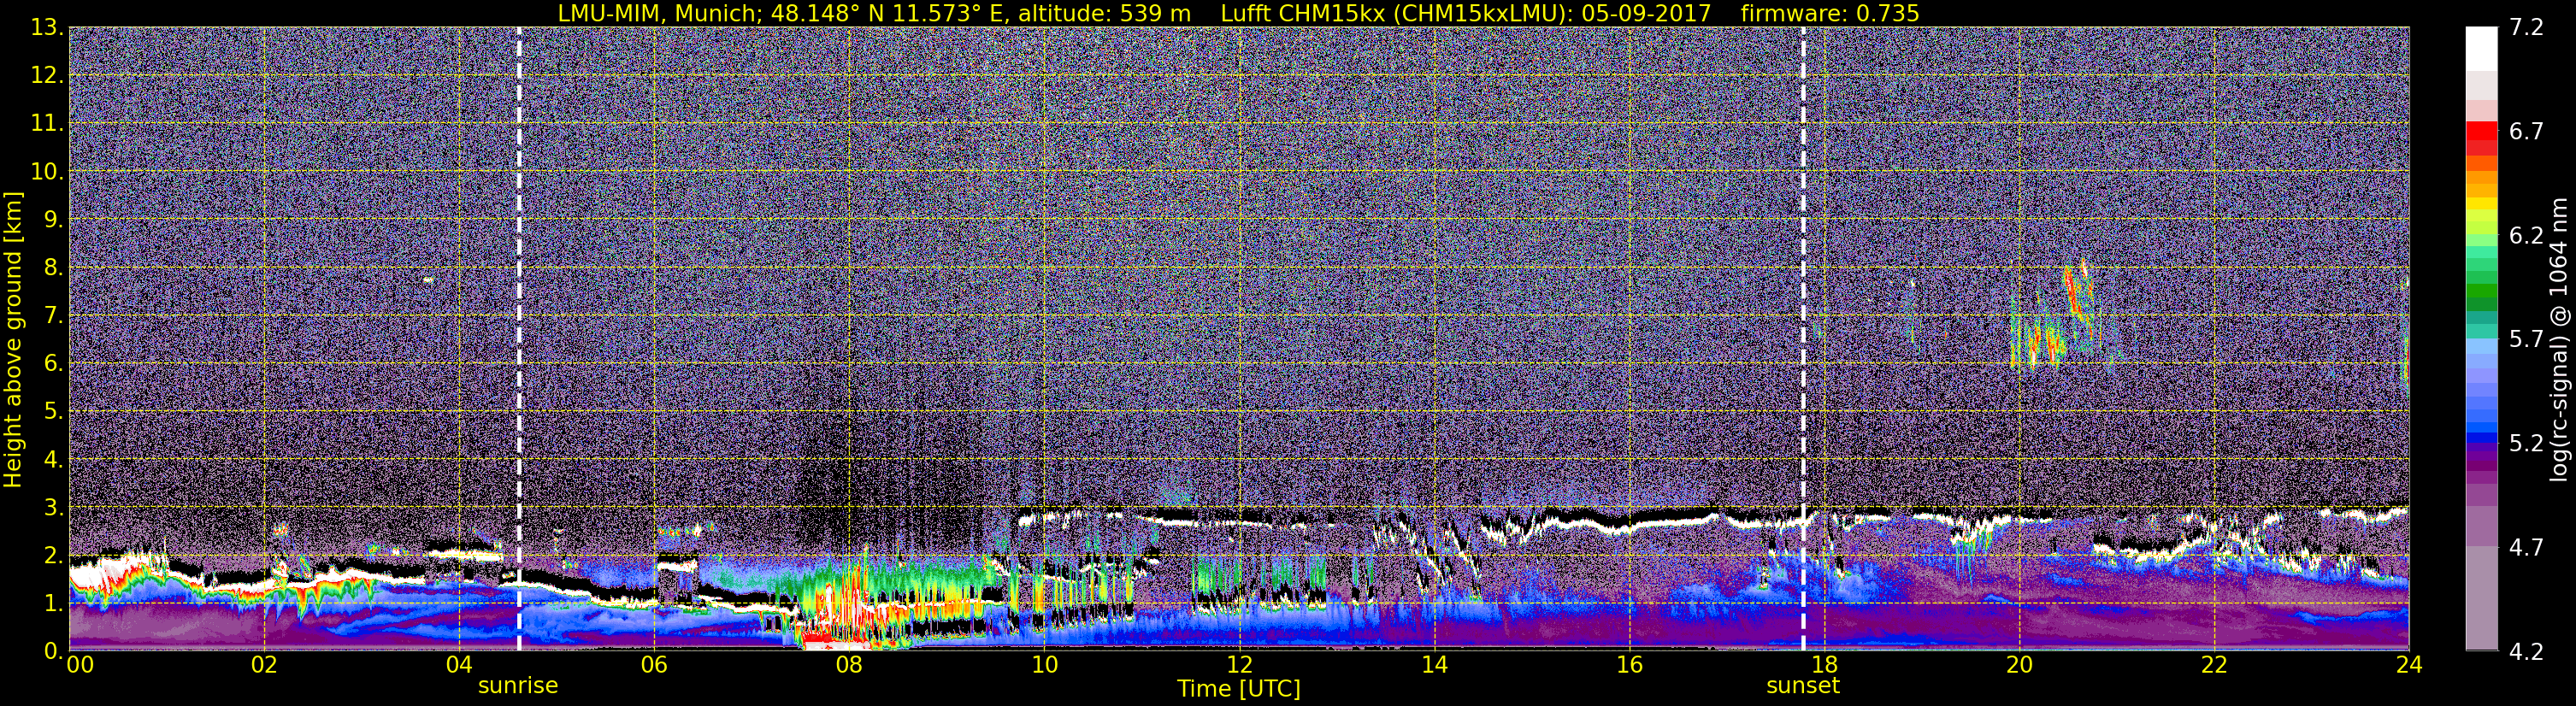Click the white dashed sunrise marker line

(x=519, y=338)
